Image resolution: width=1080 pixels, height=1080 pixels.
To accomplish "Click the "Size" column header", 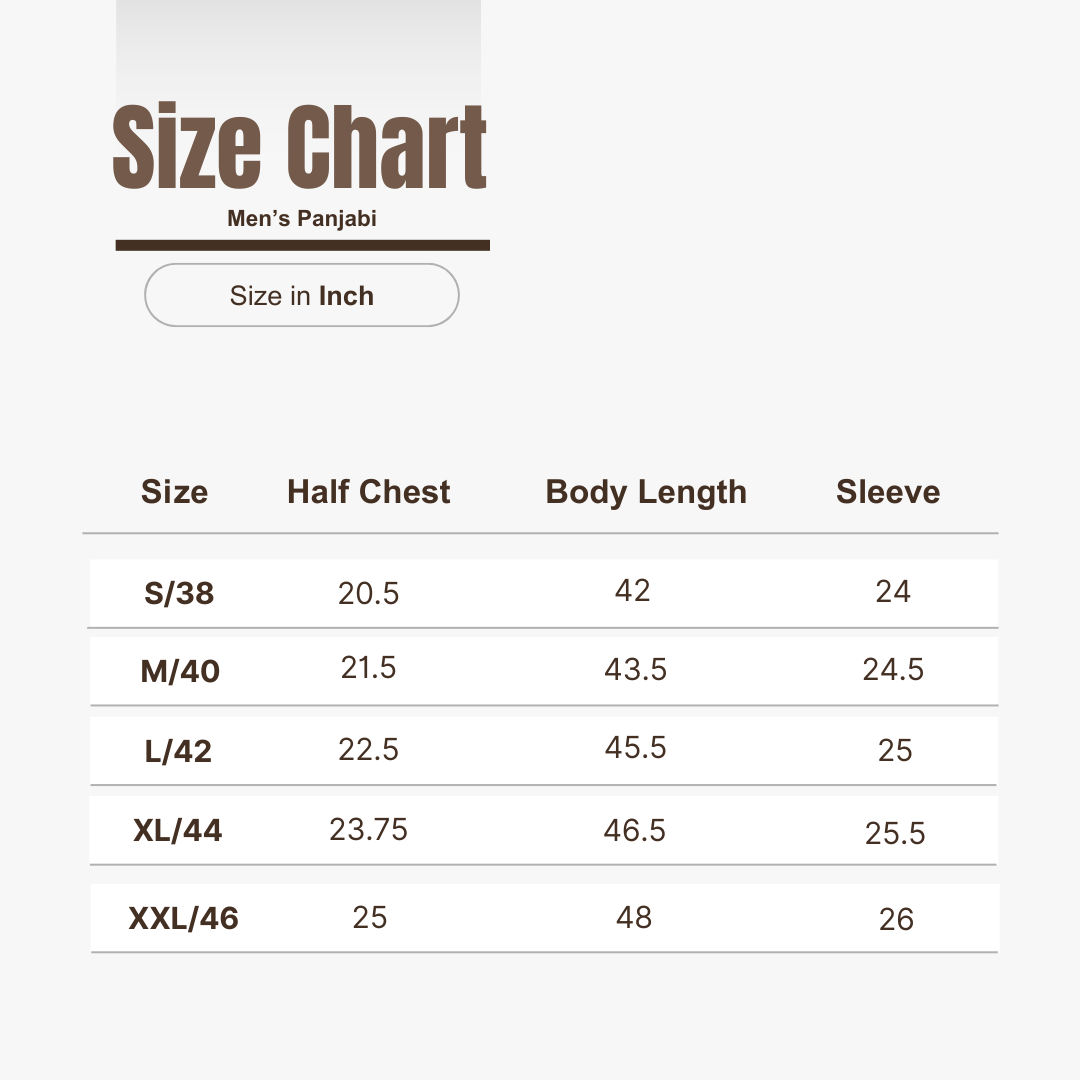I will pos(175,492).
